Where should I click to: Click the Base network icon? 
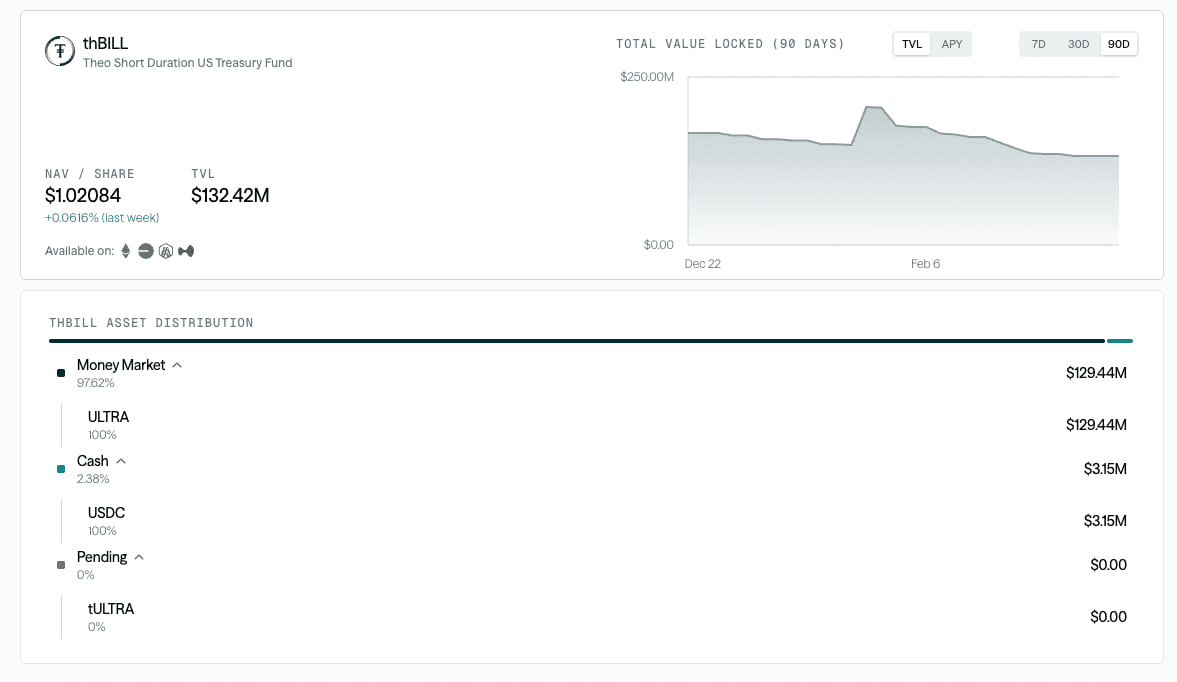coord(146,251)
